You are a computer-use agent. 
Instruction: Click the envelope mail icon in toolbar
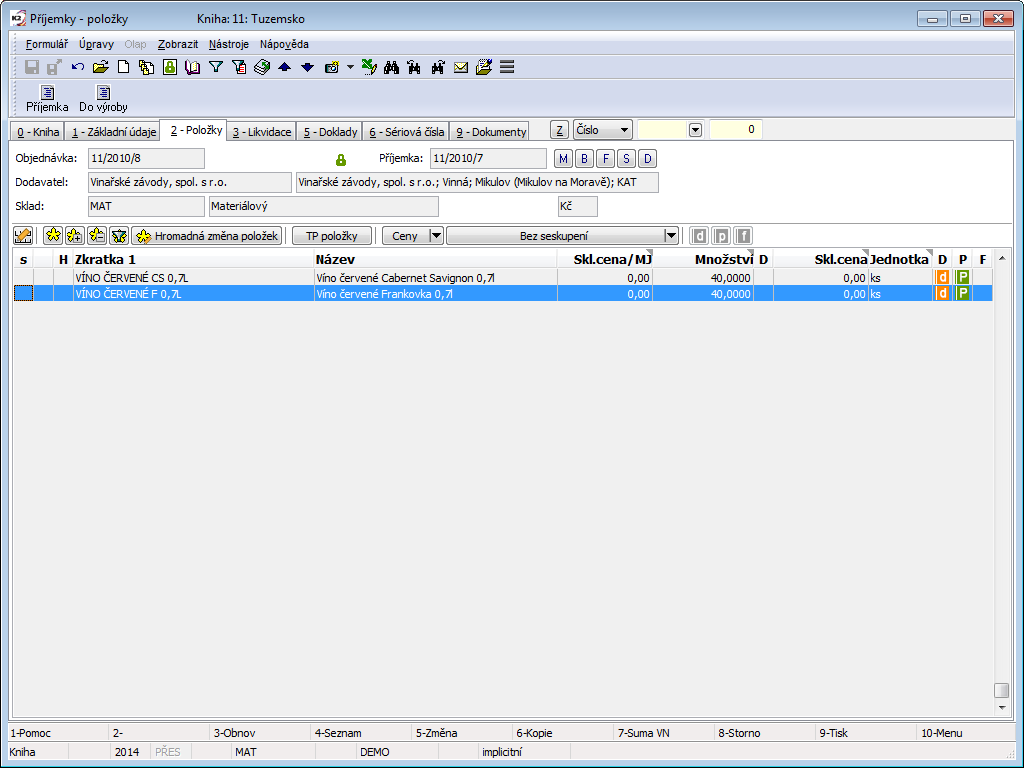pos(461,68)
